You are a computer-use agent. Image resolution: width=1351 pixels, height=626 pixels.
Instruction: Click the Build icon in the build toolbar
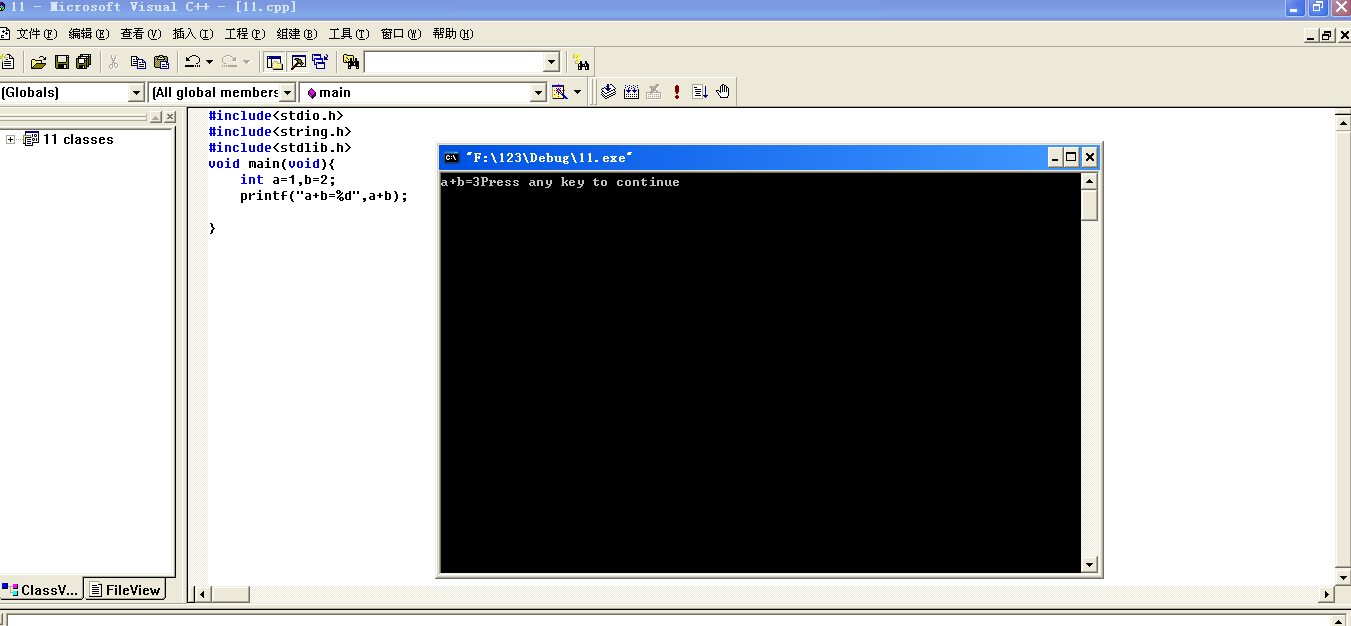click(631, 92)
